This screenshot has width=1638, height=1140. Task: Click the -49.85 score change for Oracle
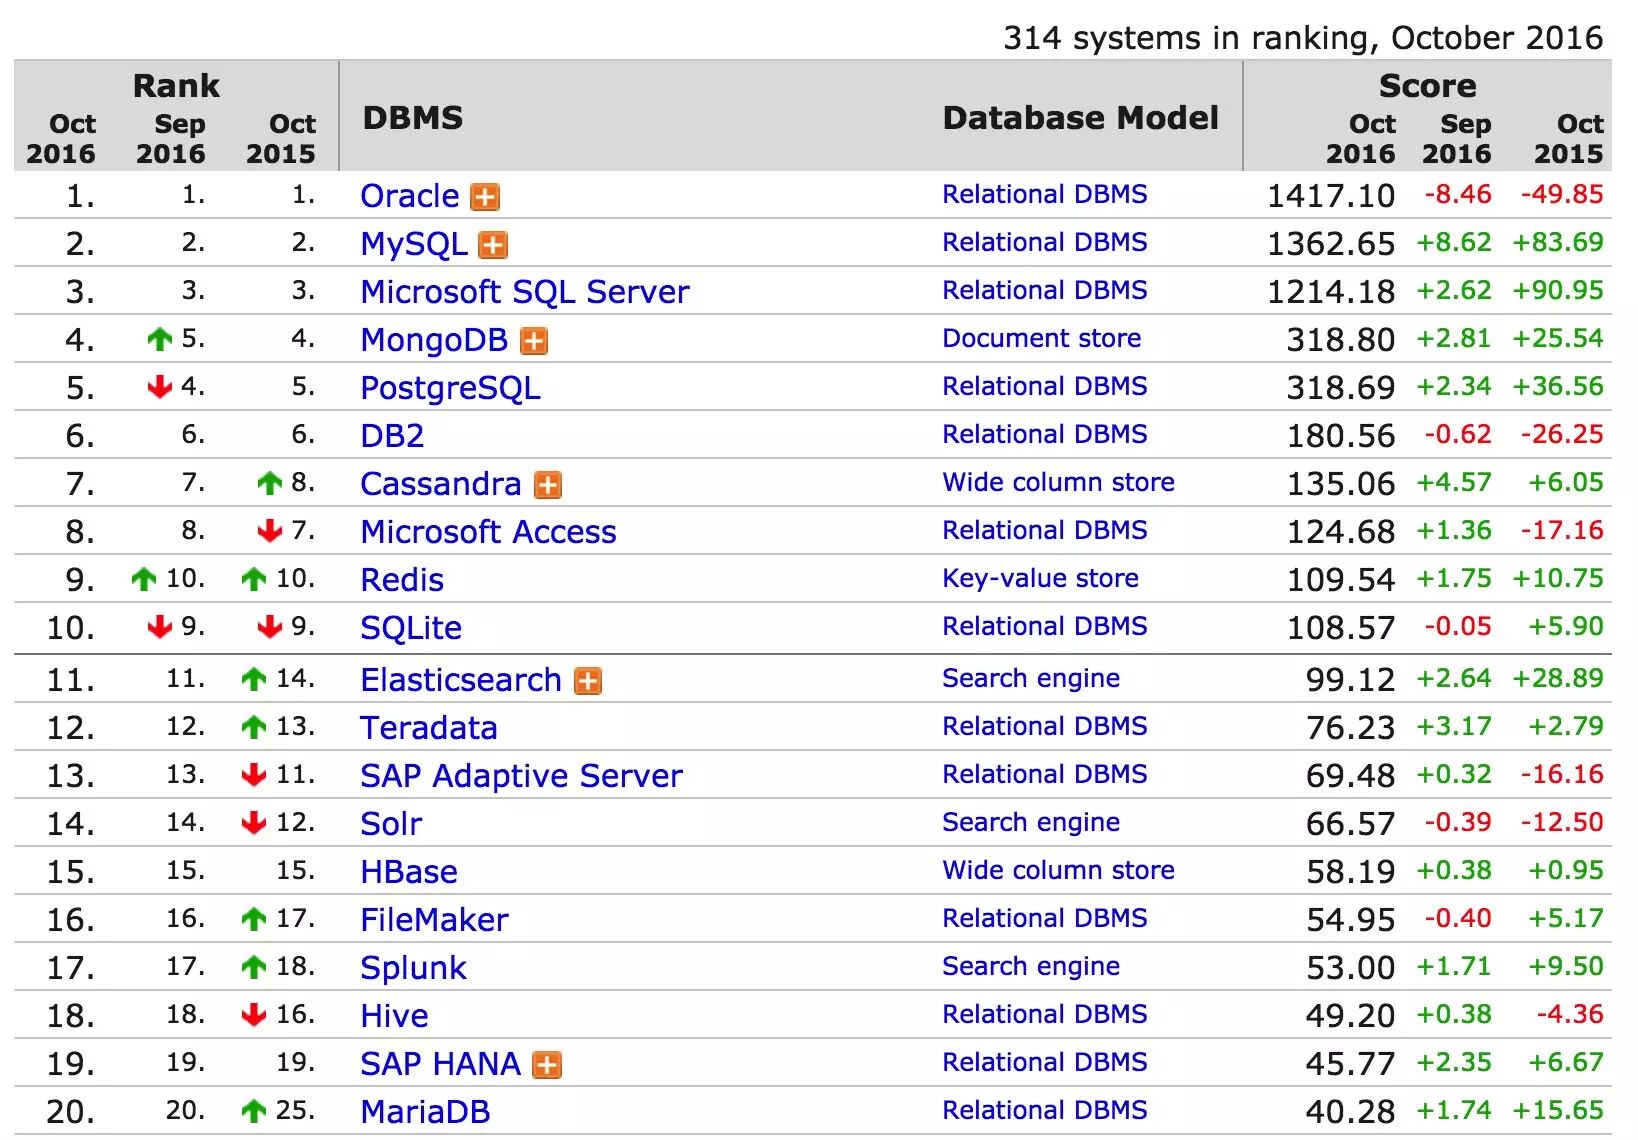[x=1562, y=194]
